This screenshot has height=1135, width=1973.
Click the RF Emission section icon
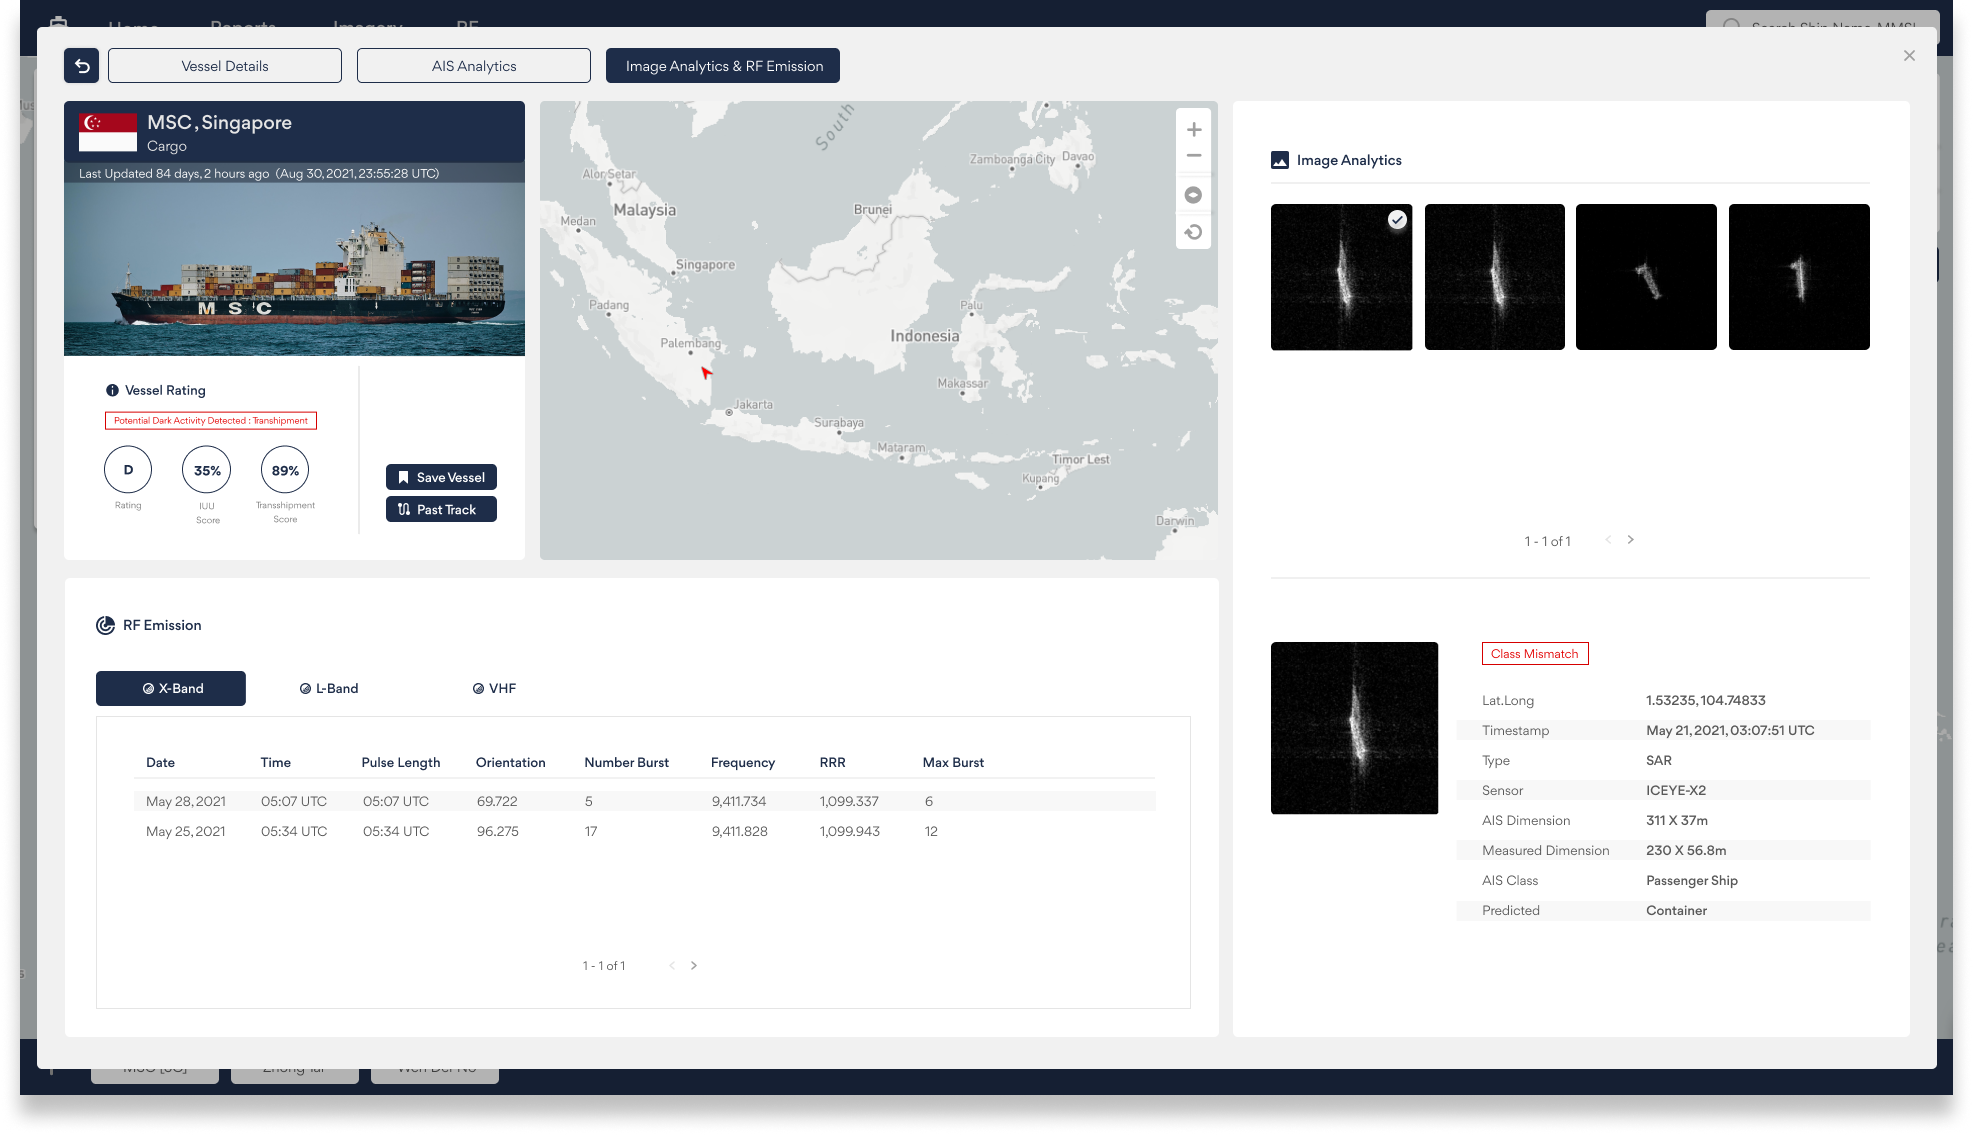pos(105,625)
